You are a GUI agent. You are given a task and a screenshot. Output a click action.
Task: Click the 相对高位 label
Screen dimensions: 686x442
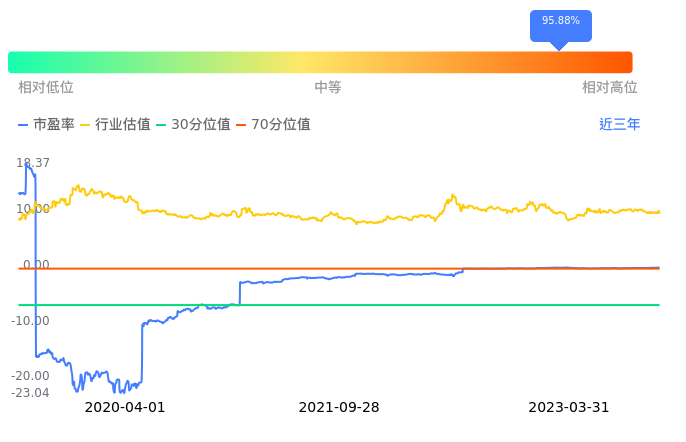[x=610, y=88]
